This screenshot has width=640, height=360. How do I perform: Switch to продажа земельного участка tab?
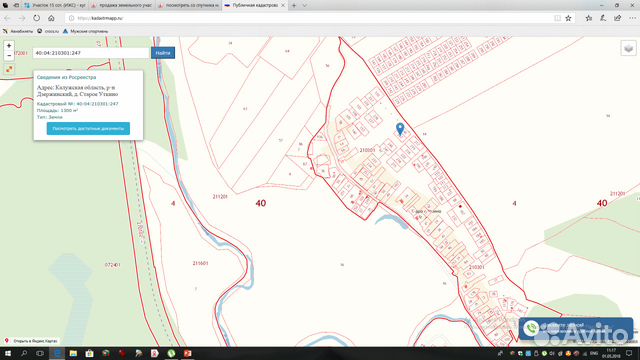pos(122,5)
